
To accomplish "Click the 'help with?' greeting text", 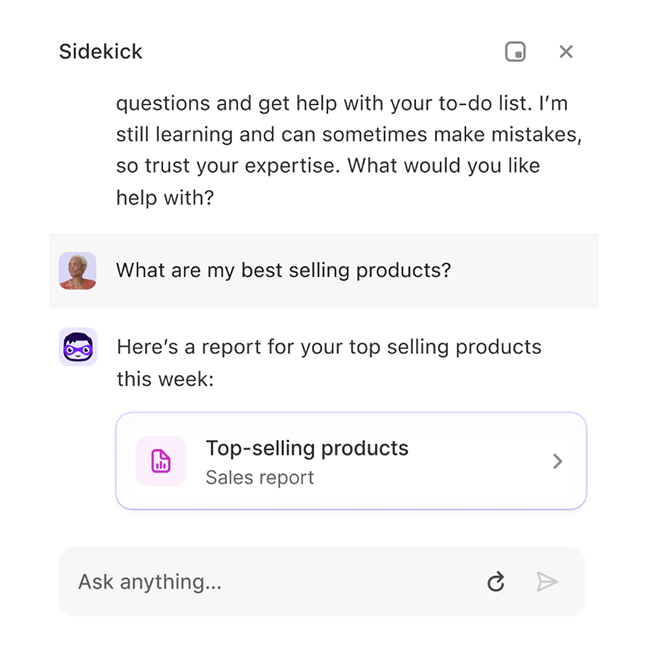I will [x=165, y=198].
